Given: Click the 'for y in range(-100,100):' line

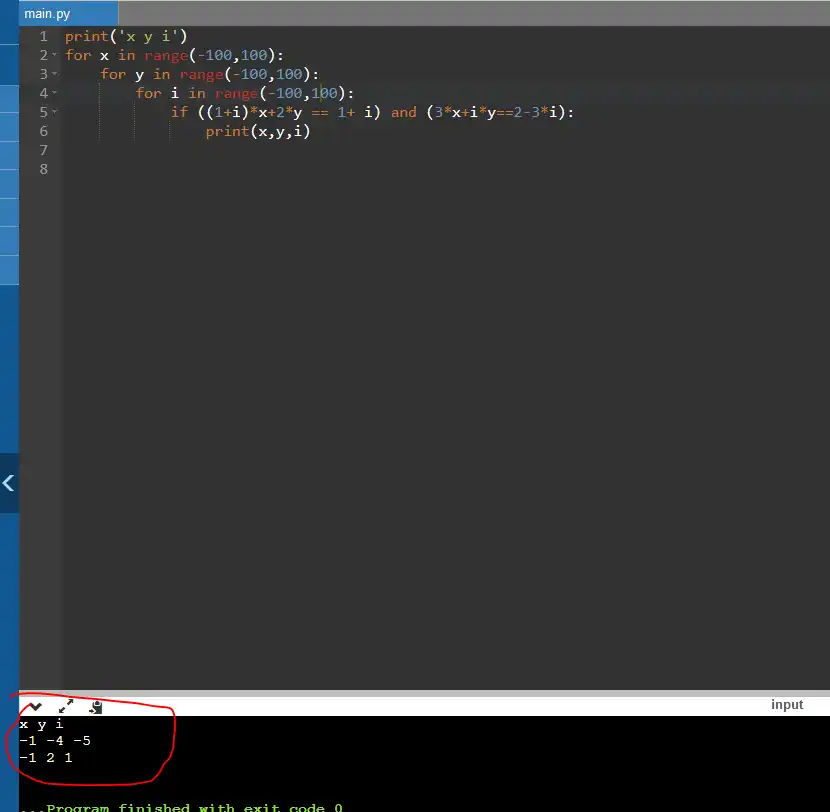Looking at the screenshot, I should pyautogui.click(x=210, y=74).
